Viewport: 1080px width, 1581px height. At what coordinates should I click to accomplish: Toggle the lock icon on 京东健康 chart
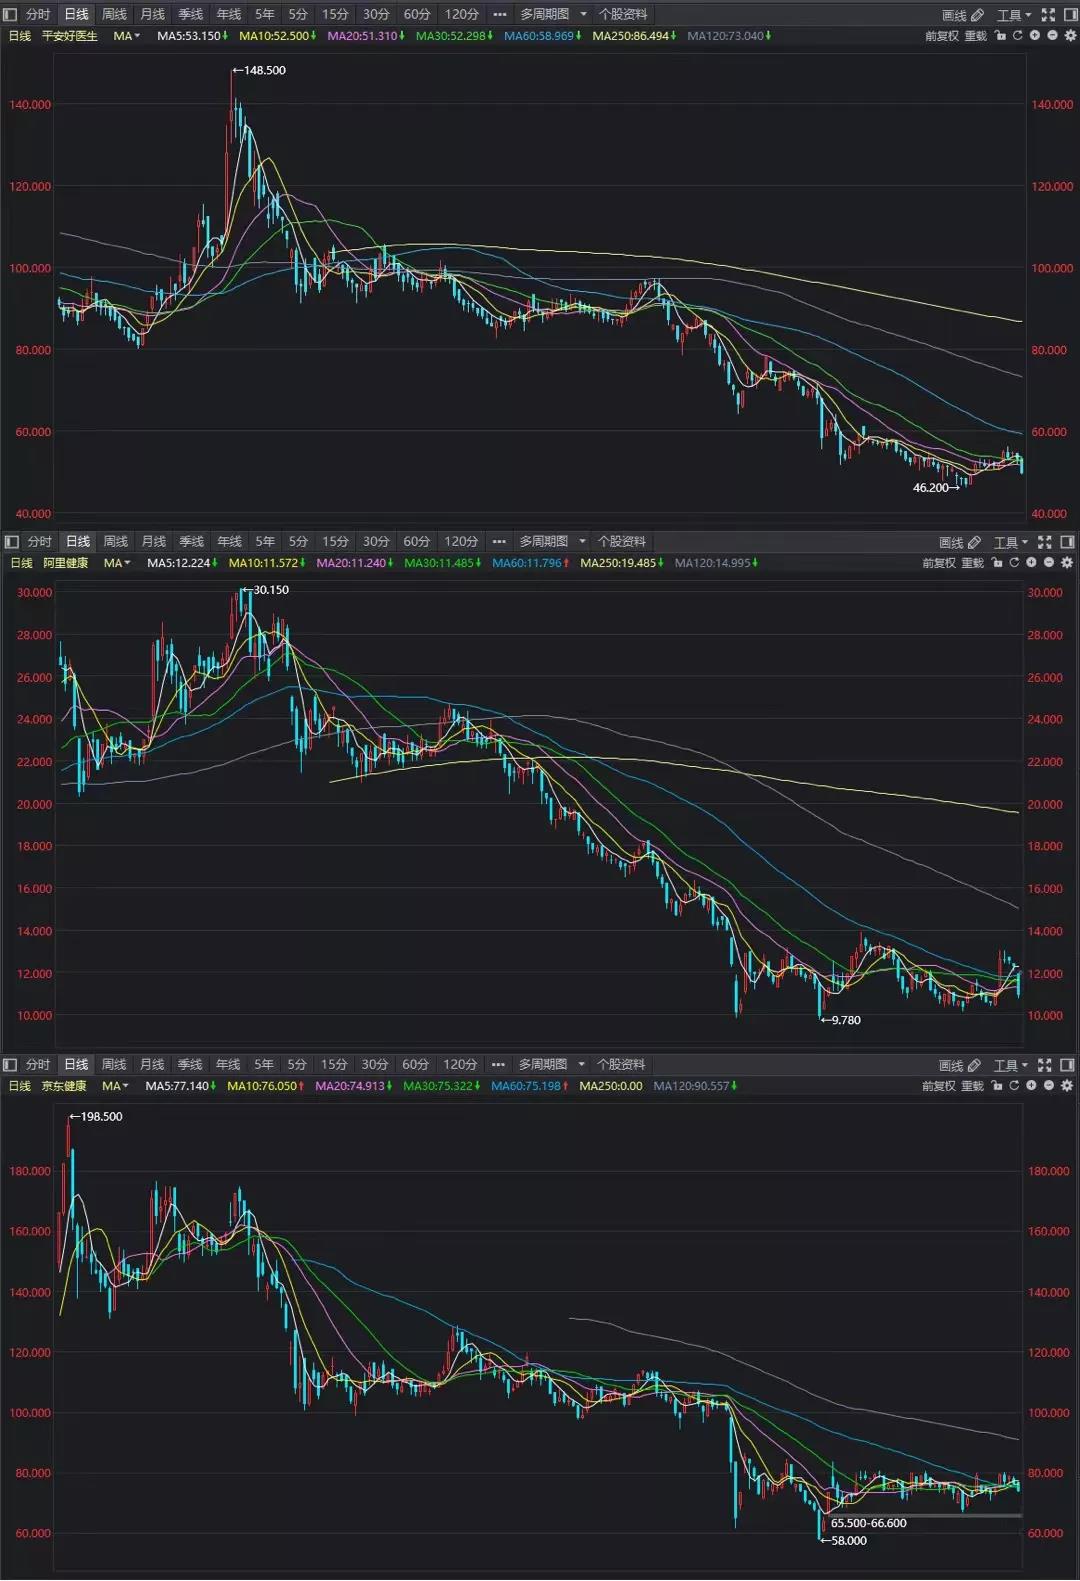coord(997,1085)
